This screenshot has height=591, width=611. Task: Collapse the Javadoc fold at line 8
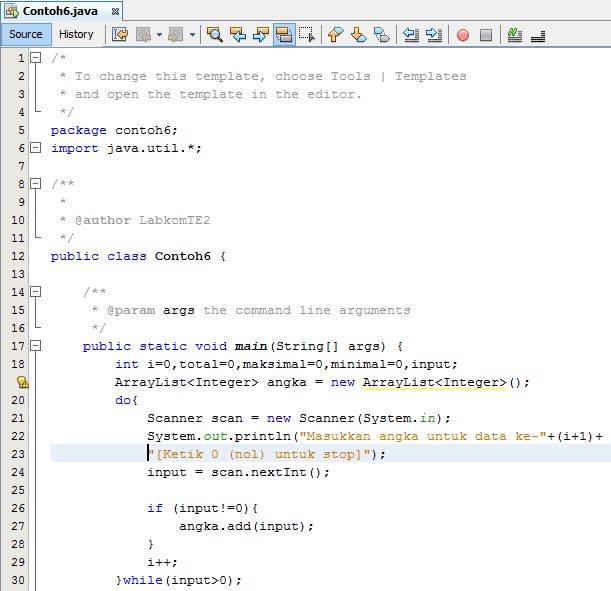tap(36, 184)
